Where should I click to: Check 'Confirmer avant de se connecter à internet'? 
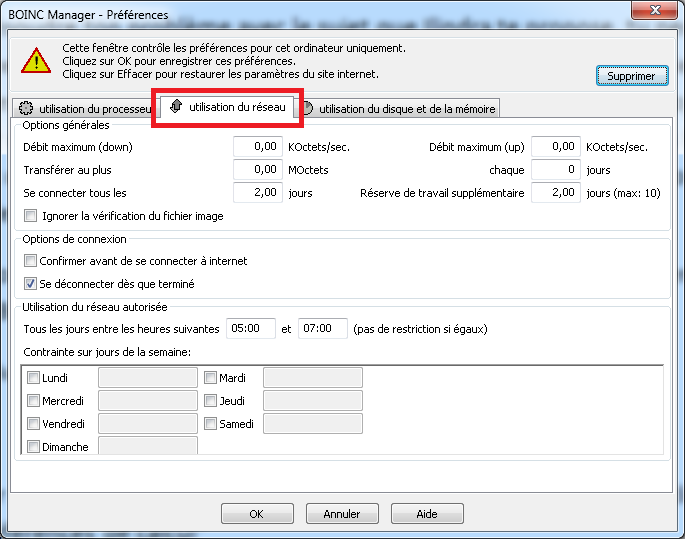tap(30, 261)
